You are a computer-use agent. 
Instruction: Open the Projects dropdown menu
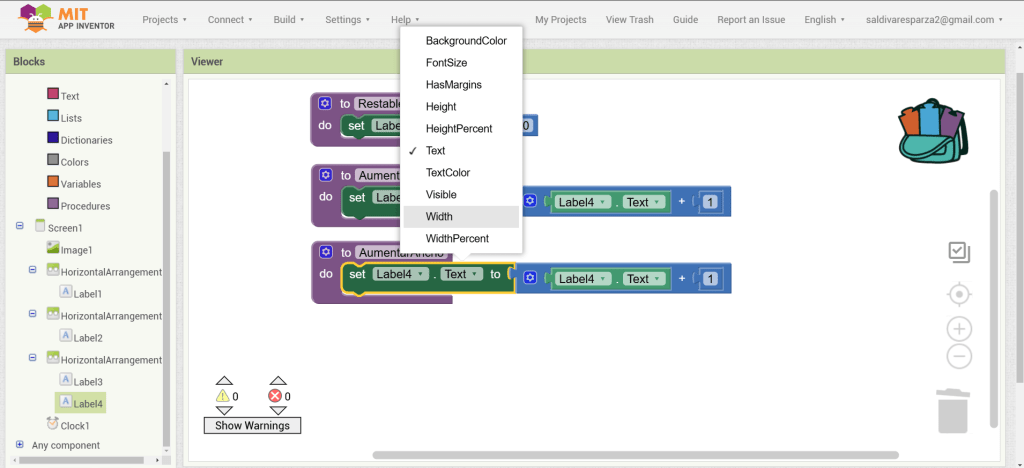pyautogui.click(x=165, y=19)
